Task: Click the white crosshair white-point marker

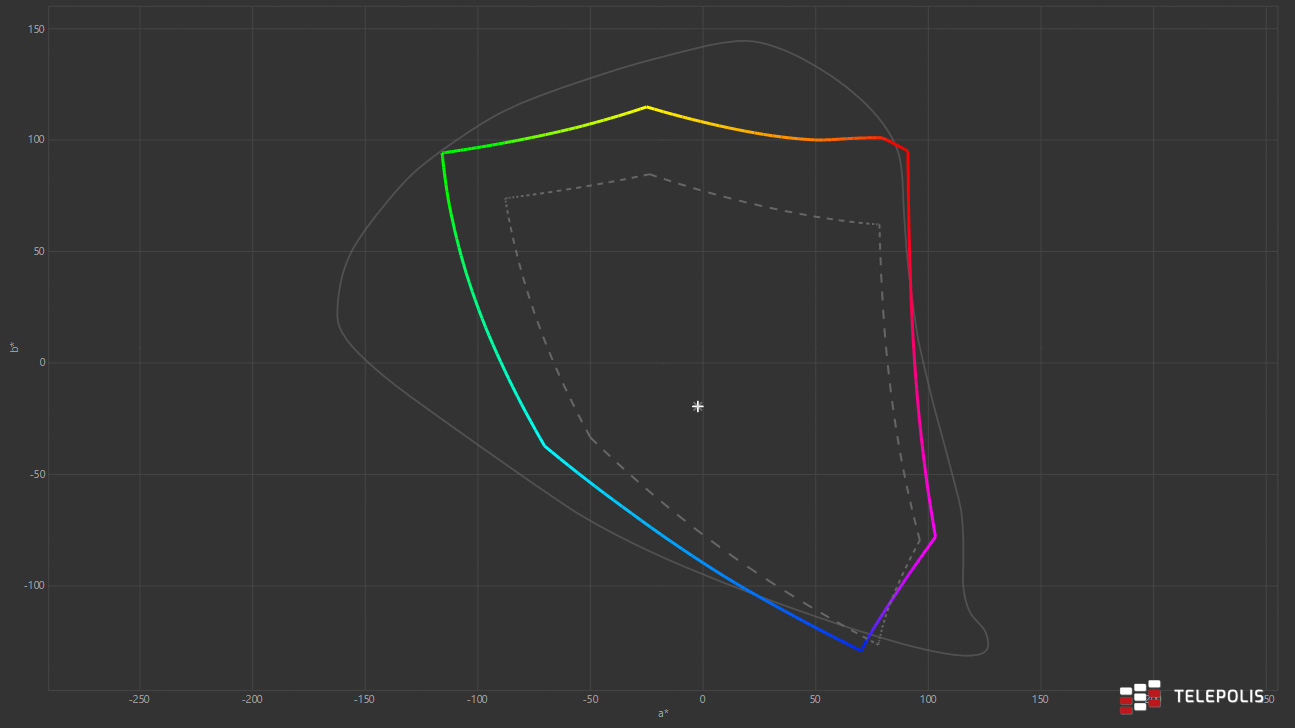Action: pos(698,406)
